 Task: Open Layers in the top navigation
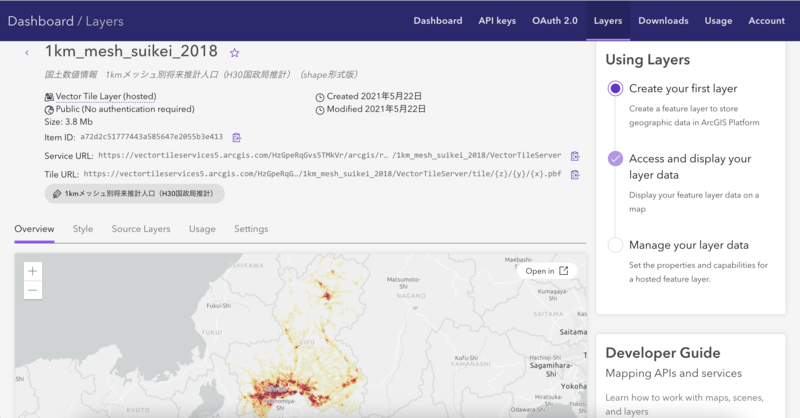tap(608, 21)
